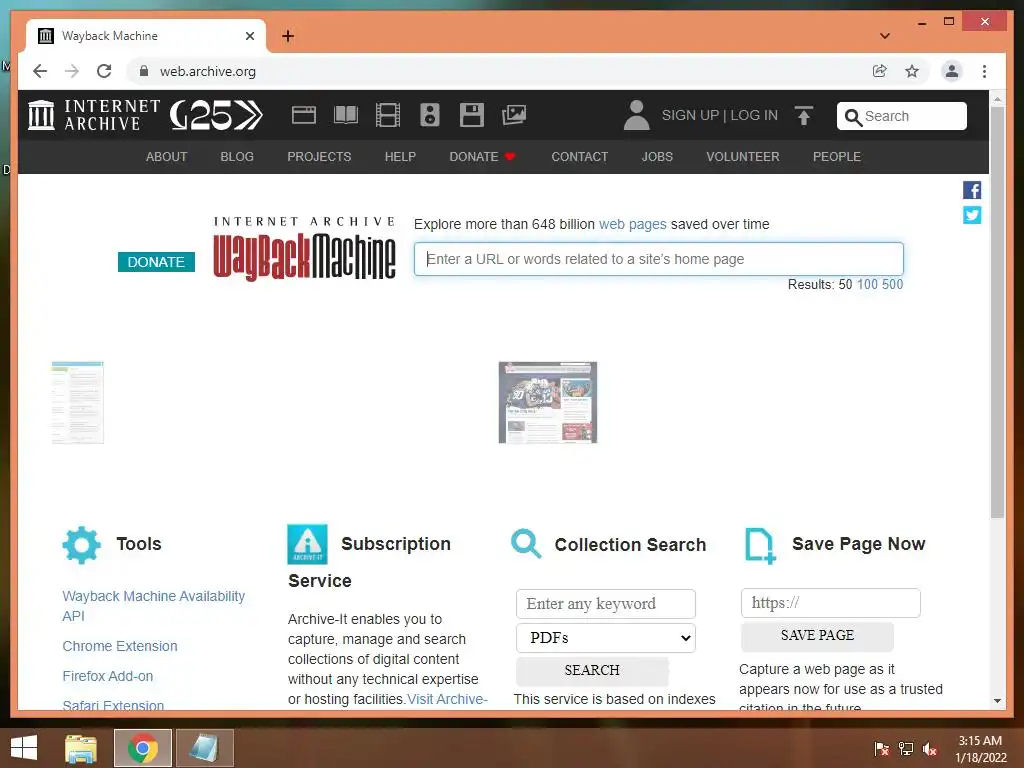Share the page on Facebook

tap(972, 190)
